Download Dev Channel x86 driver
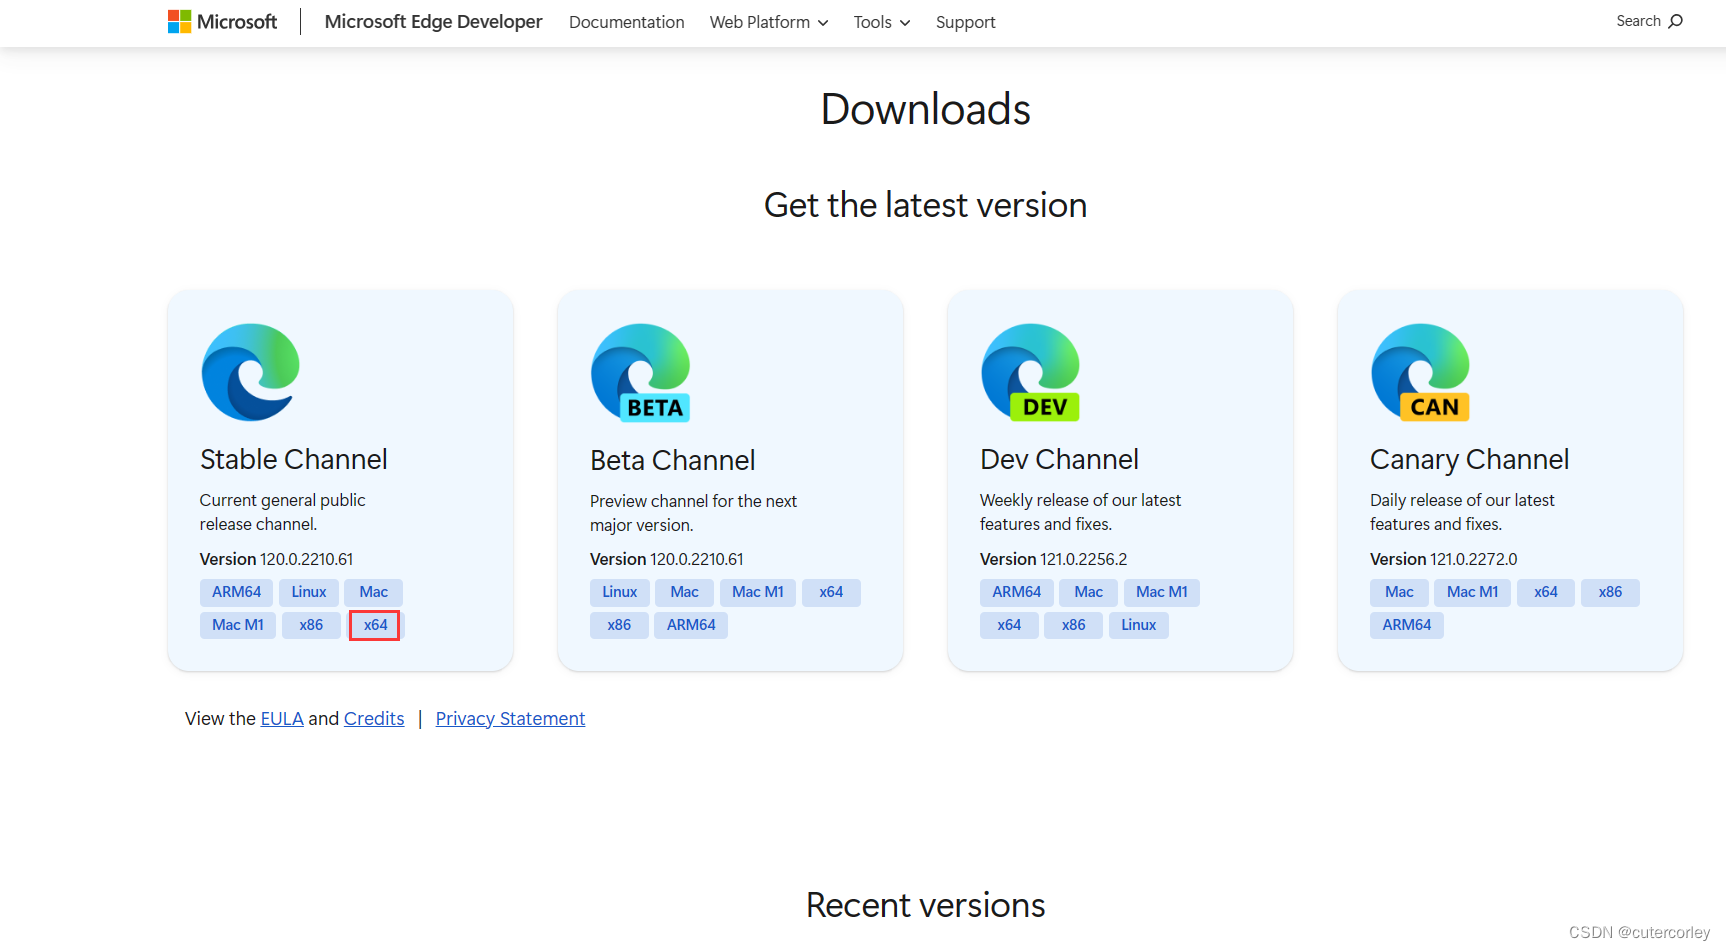Viewport: 1726px width, 951px height. coord(1073,625)
